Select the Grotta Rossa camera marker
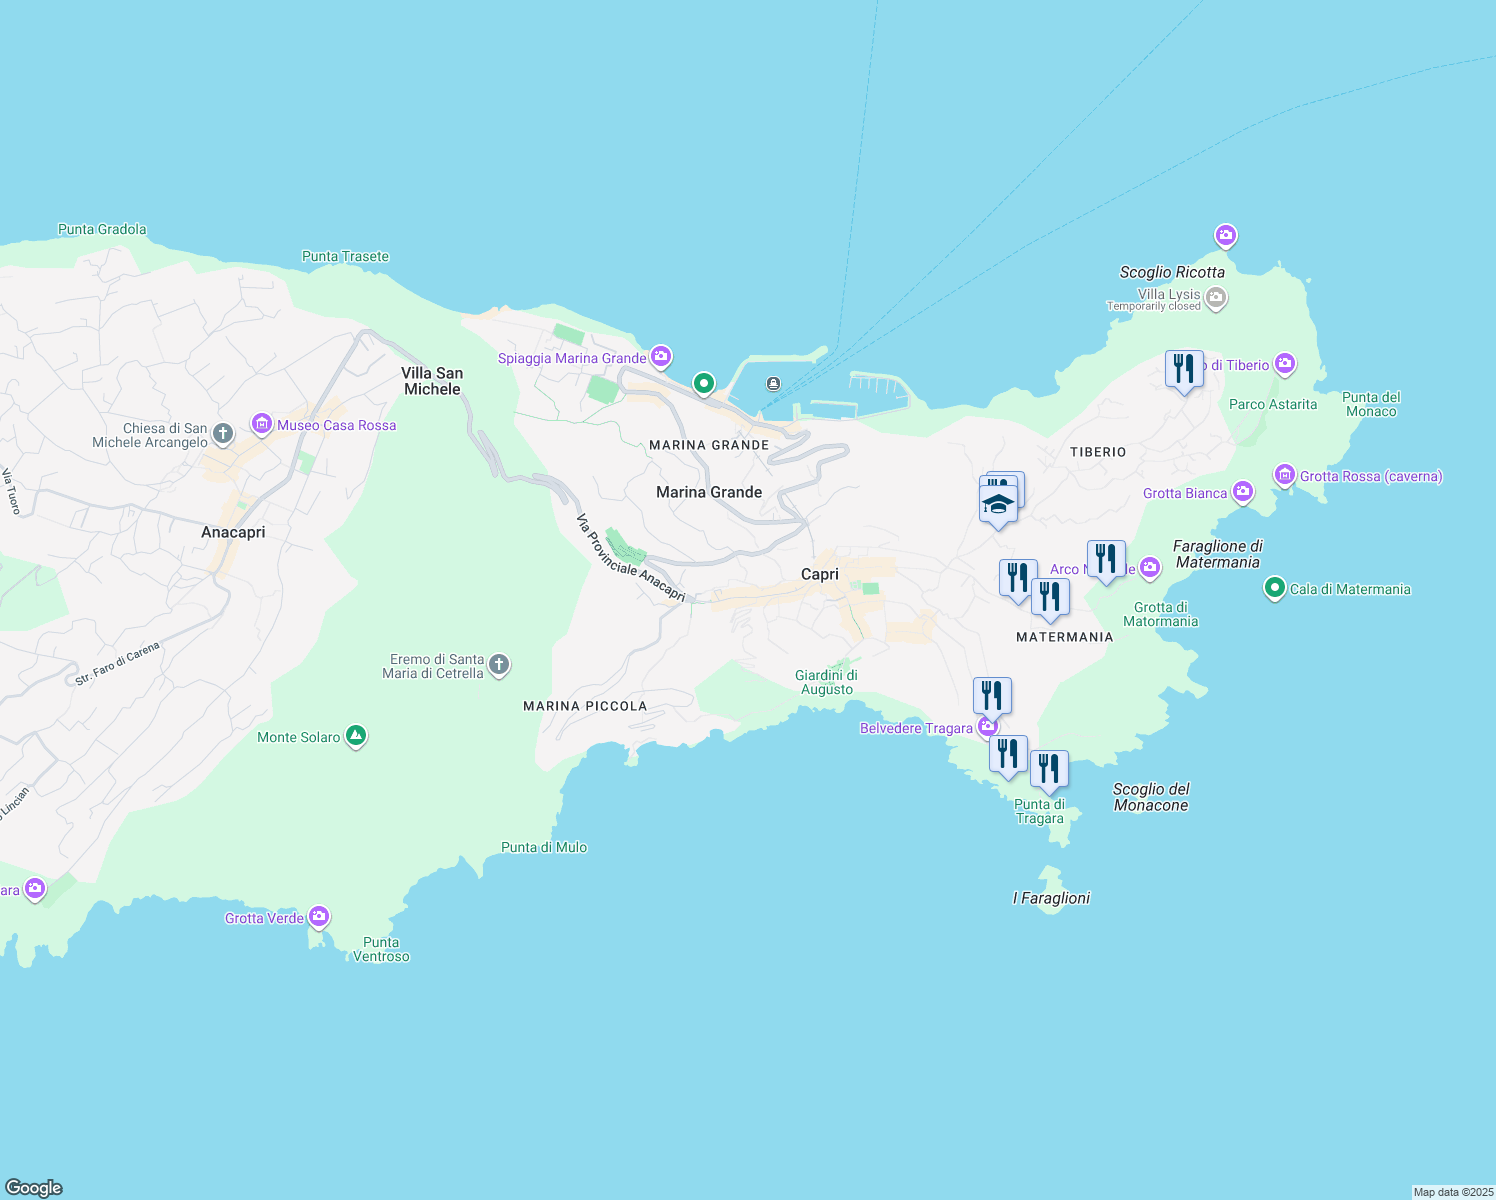 (1283, 475)
